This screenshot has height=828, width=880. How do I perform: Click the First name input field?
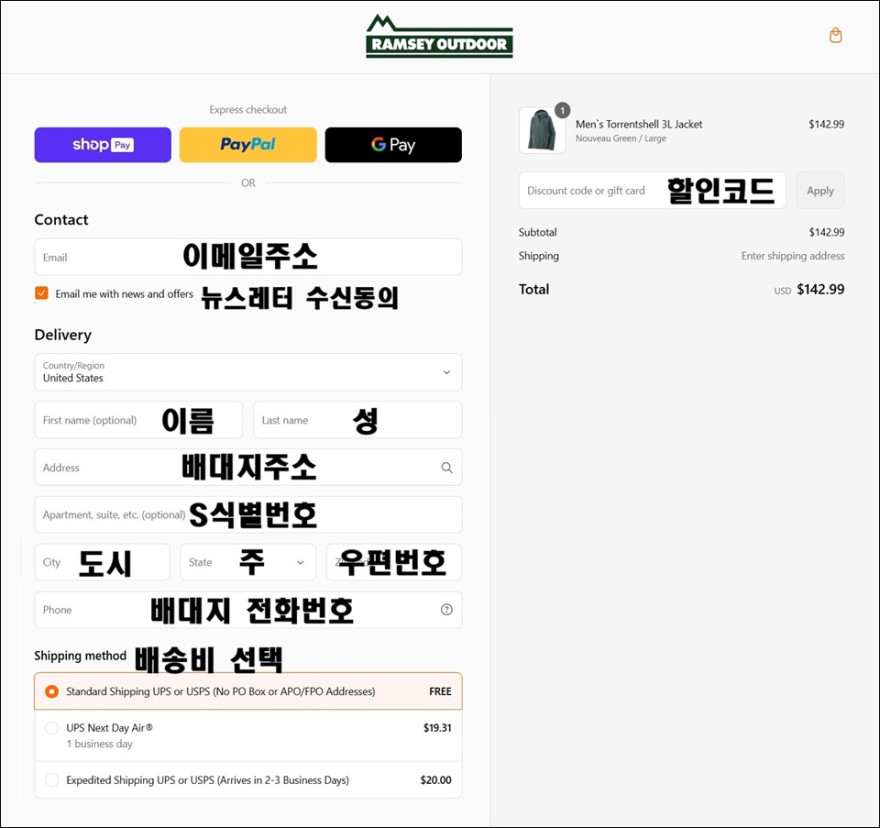coord(139,420)
